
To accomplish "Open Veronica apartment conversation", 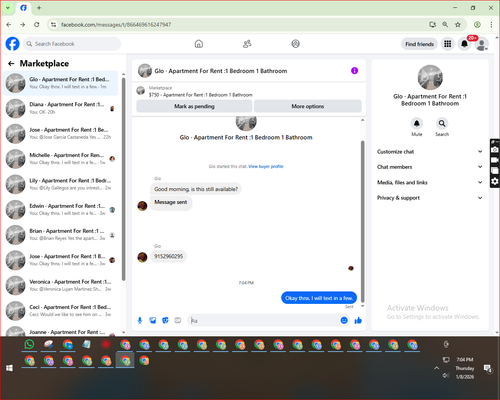I will pos(61,285).
